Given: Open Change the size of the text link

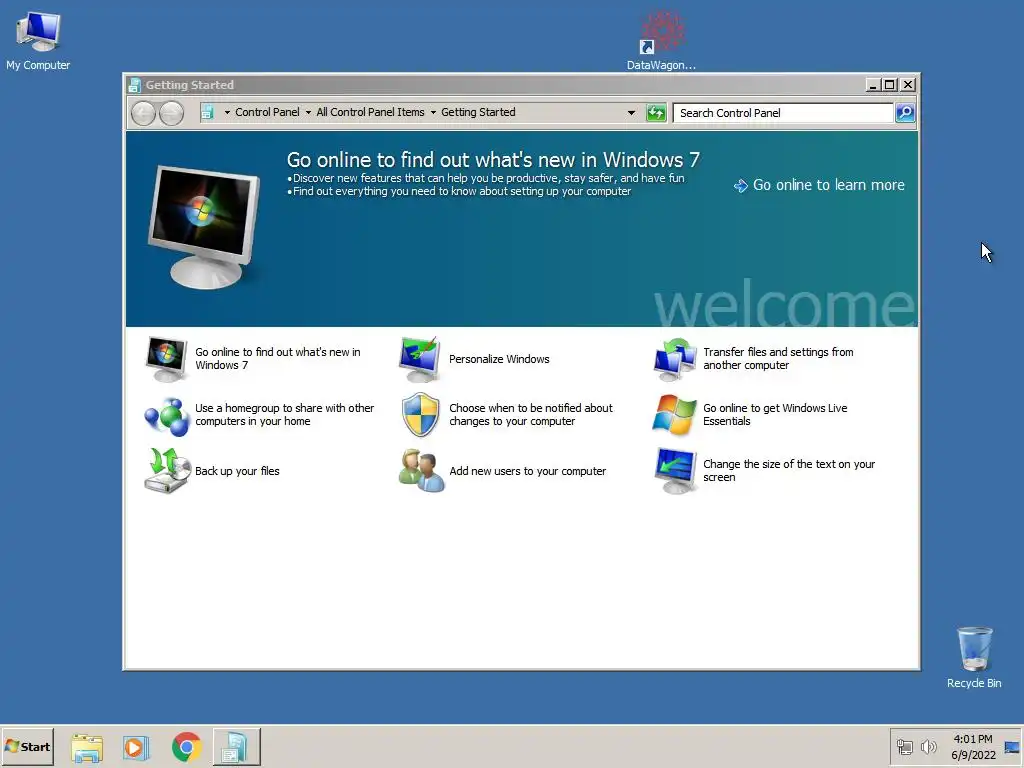Looking at the screenshot, I should click(x=788, y=471).
